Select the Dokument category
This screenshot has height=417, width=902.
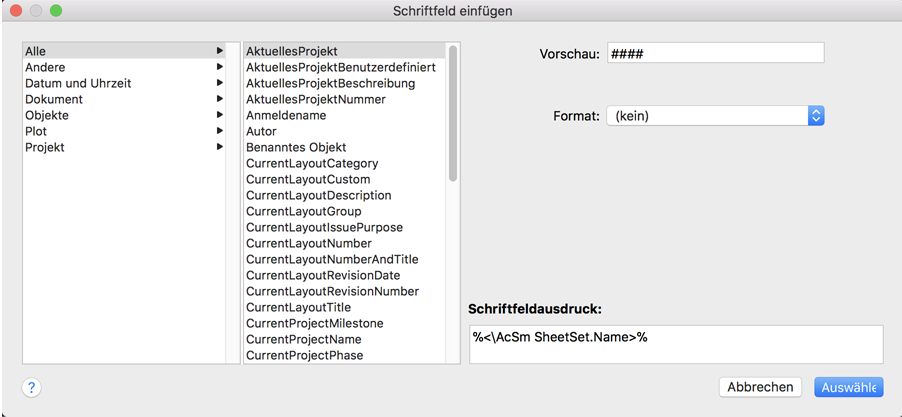54,99
